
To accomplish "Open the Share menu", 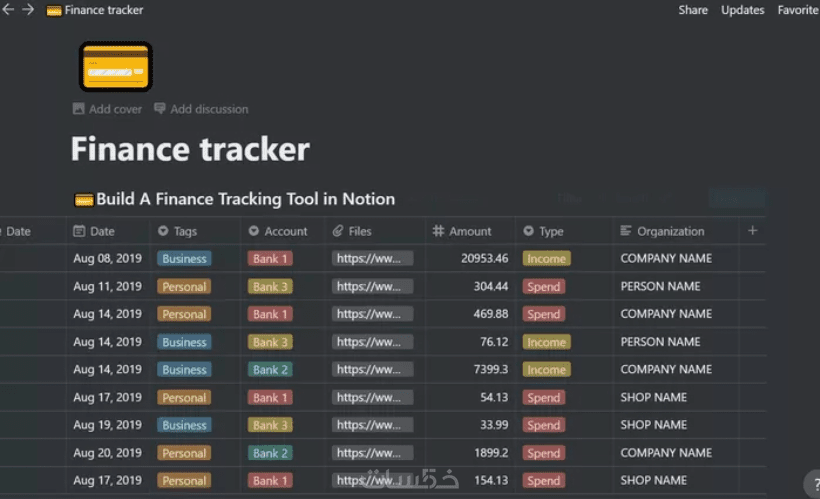I will point(693,10).
